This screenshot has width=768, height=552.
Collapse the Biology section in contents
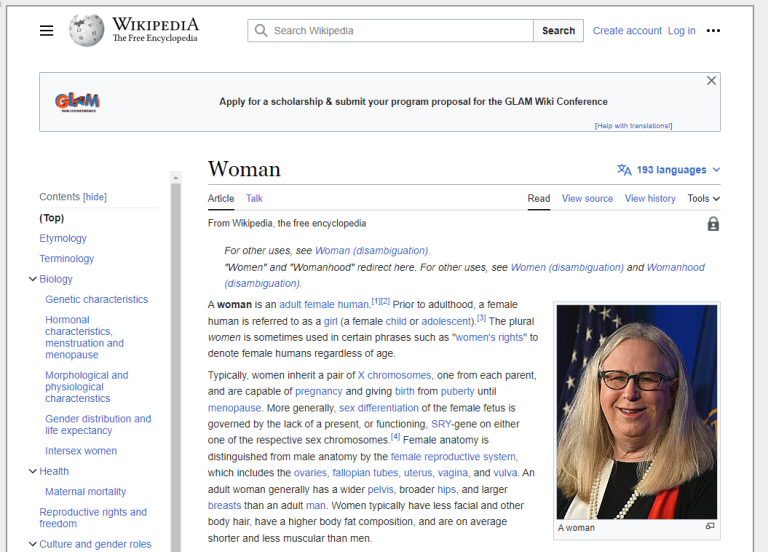33,279
